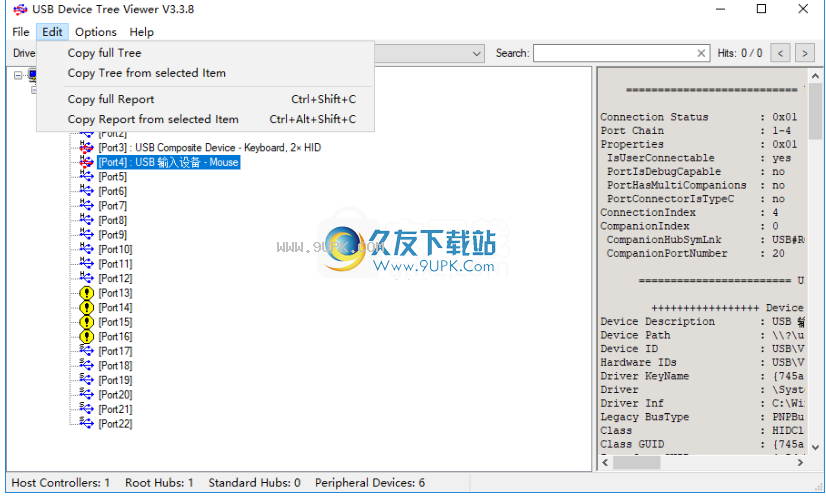The width and height of the screenshot is (826, 499).
Task: Click the report horizontal scroll right arrow
Action: 800,463
